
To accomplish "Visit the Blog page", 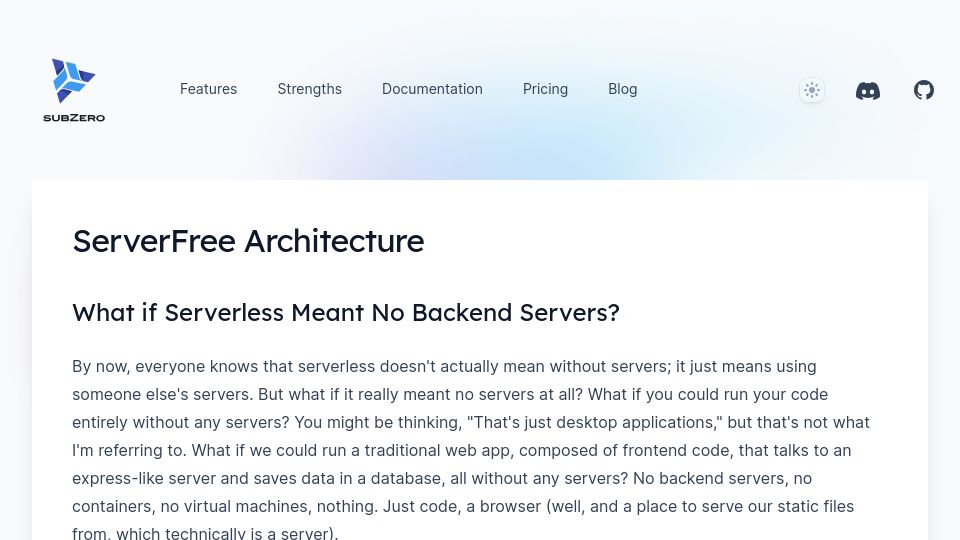I will click(623, 89).
